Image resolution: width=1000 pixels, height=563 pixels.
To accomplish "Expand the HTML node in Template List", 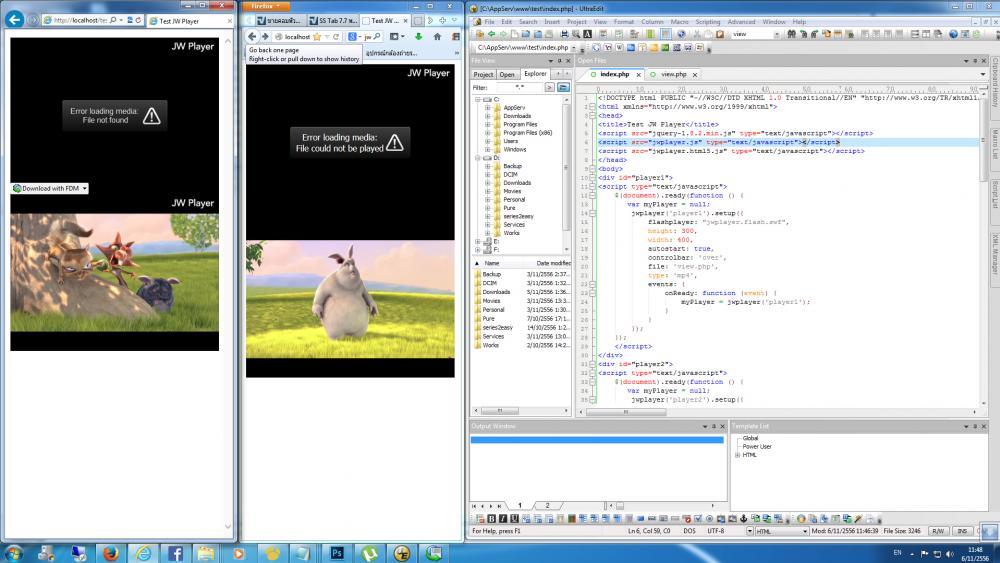I will pyautogui.click(x=737, y=456).
